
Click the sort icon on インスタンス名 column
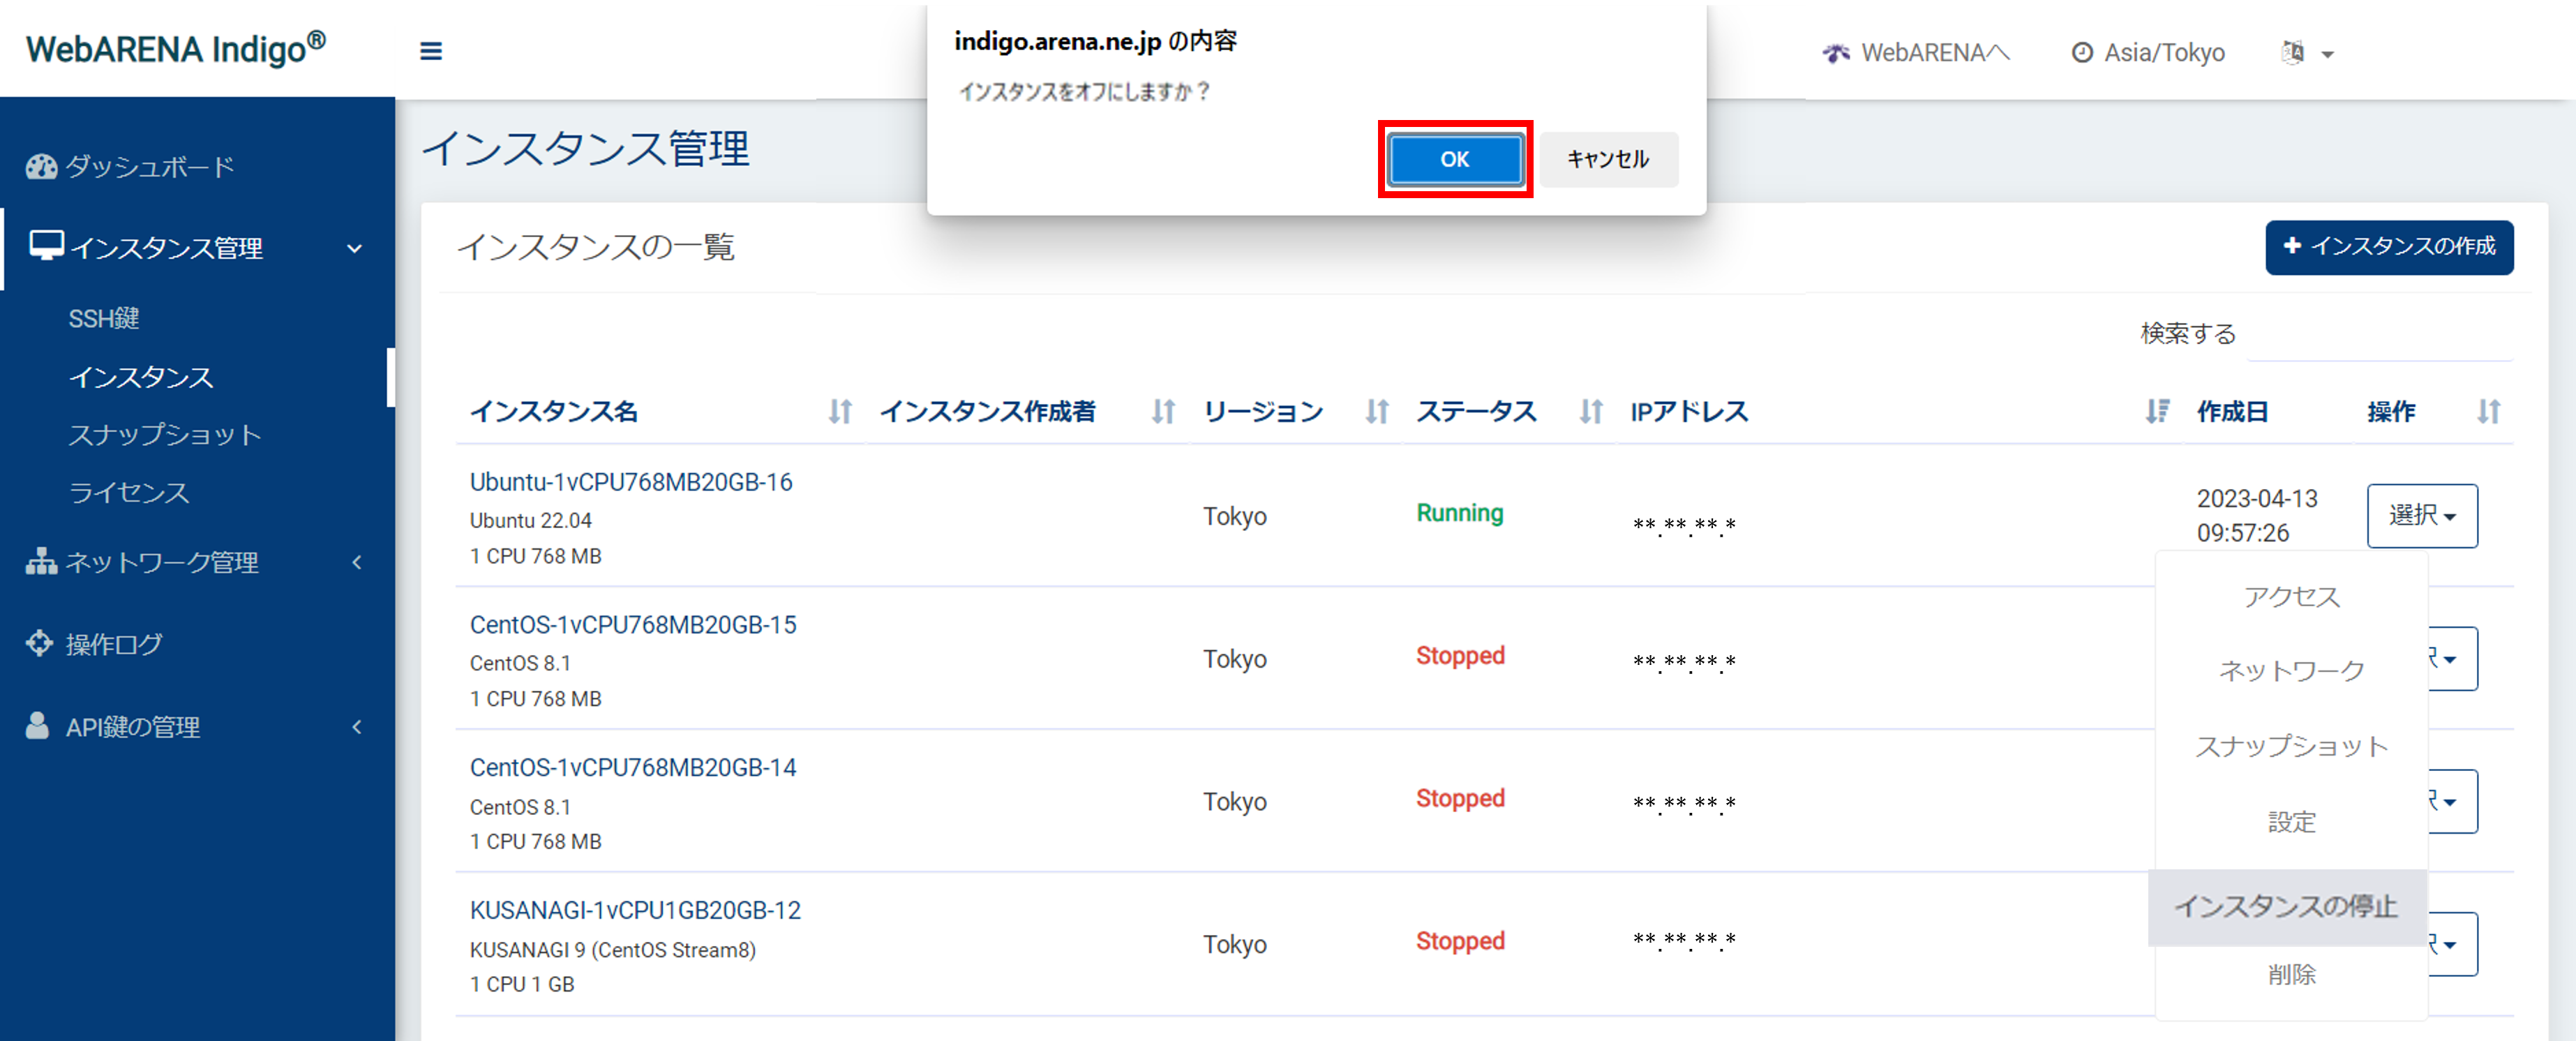pos(841,411)
